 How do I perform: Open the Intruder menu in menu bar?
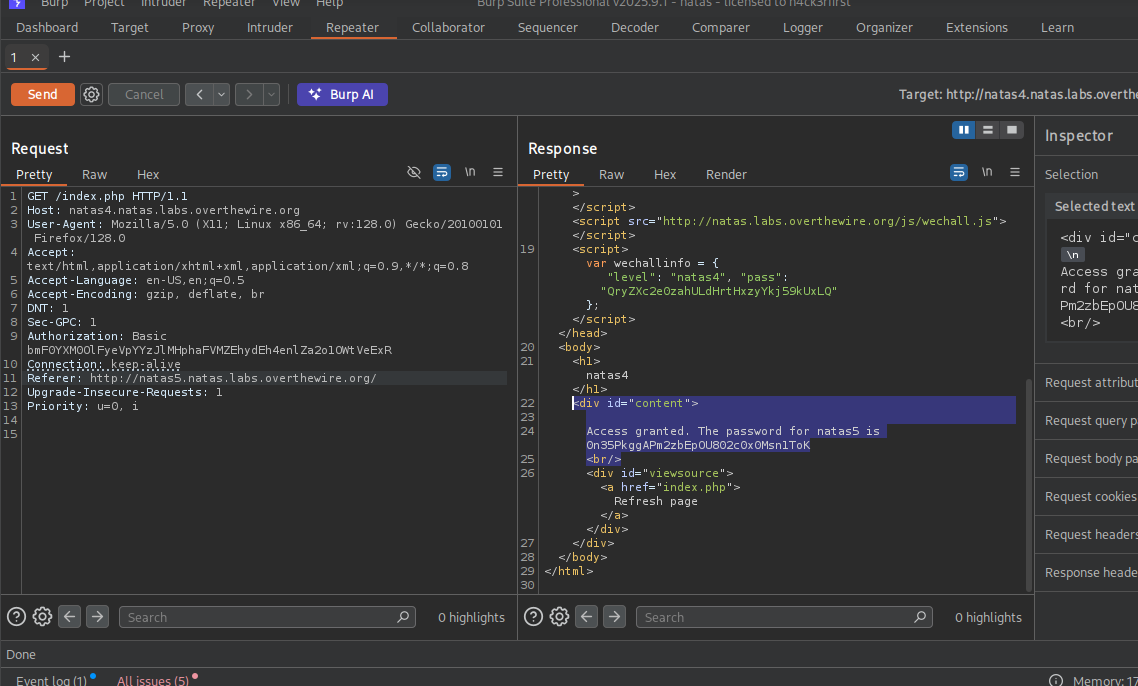[163, 4]
